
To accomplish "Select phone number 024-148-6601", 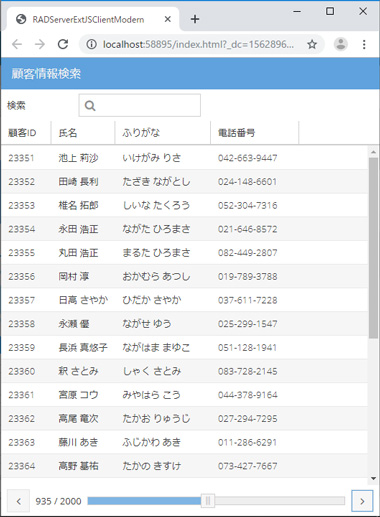I will click(247, 181).
